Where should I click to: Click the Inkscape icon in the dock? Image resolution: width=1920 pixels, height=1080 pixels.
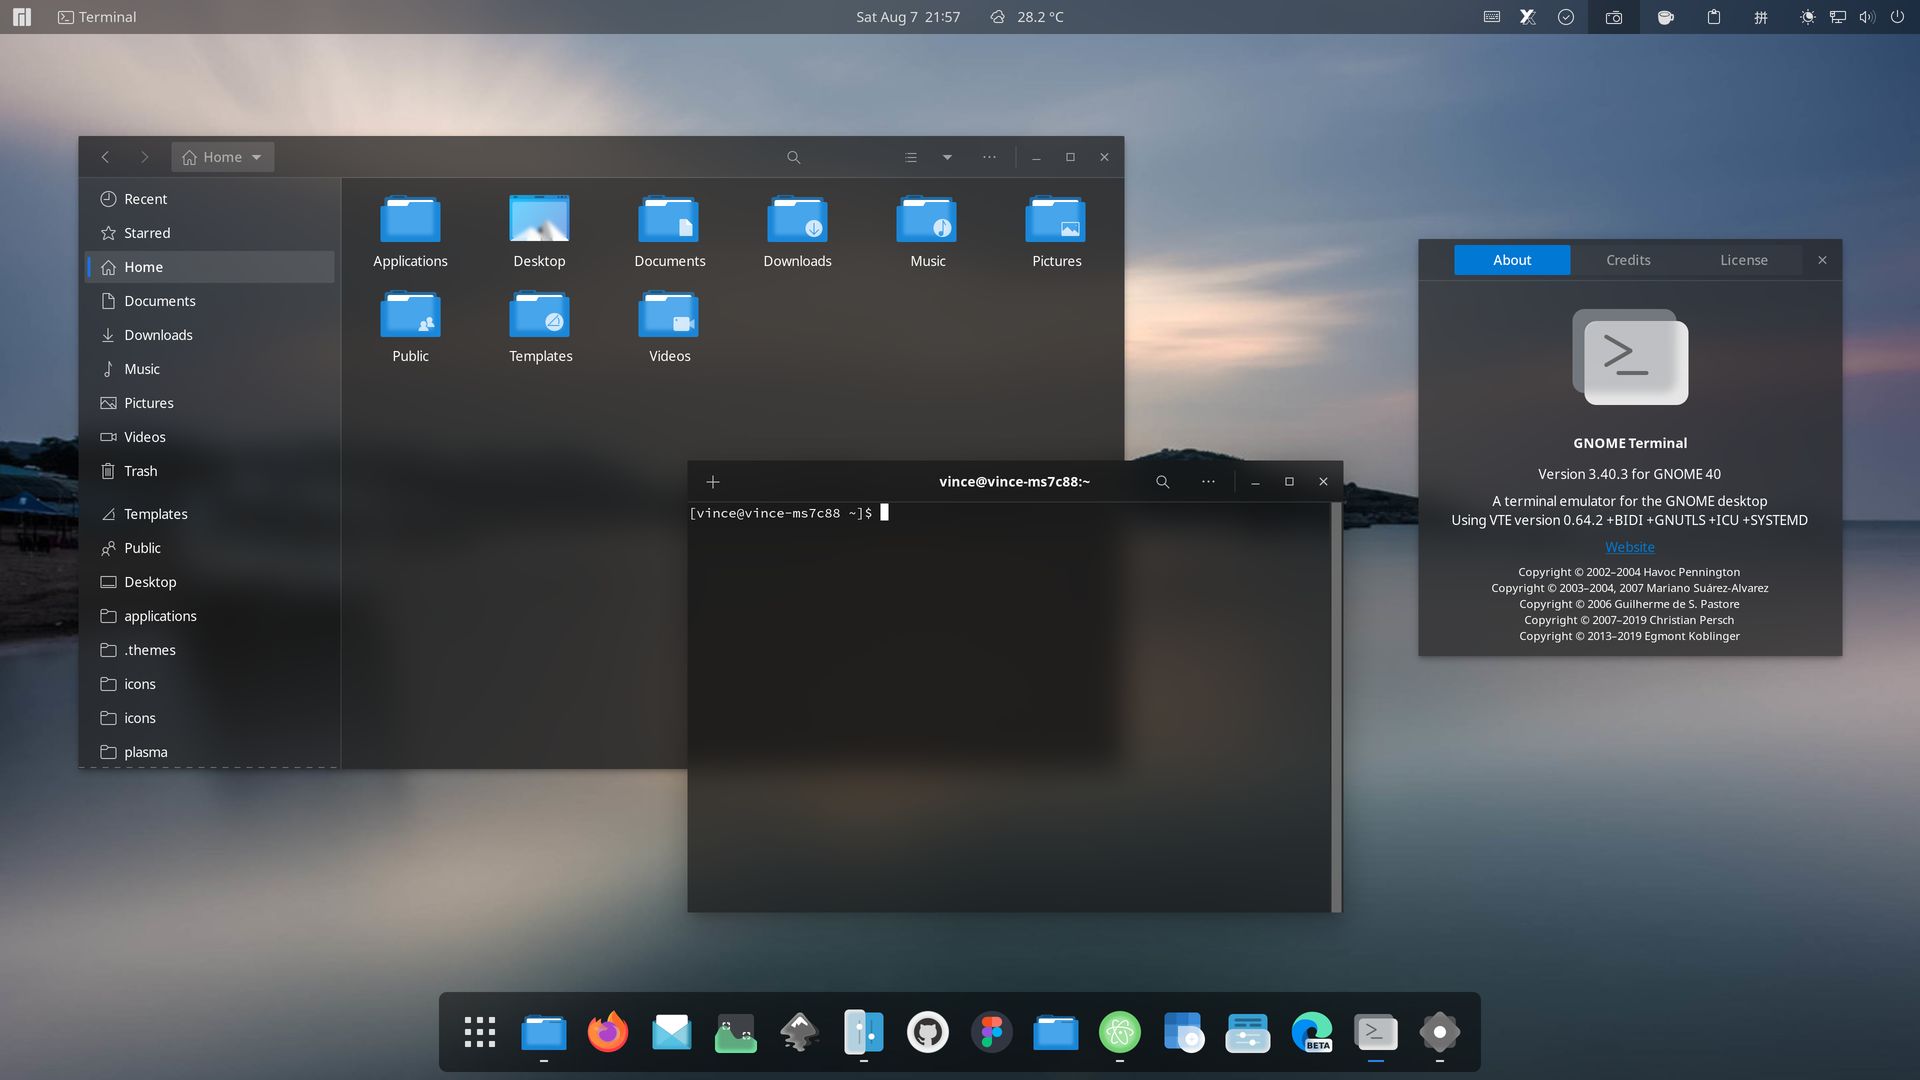click(800, 1033)
